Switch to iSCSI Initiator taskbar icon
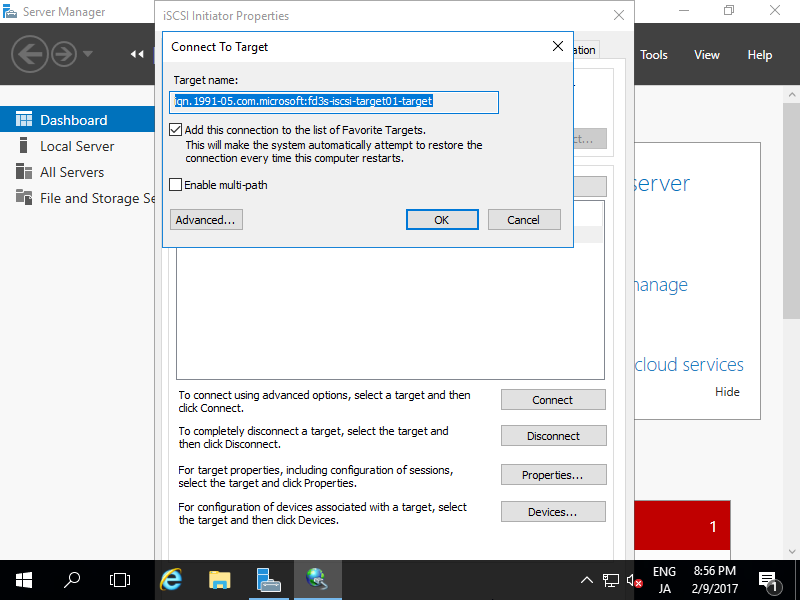800x600 pixels. tap(318, 580)
